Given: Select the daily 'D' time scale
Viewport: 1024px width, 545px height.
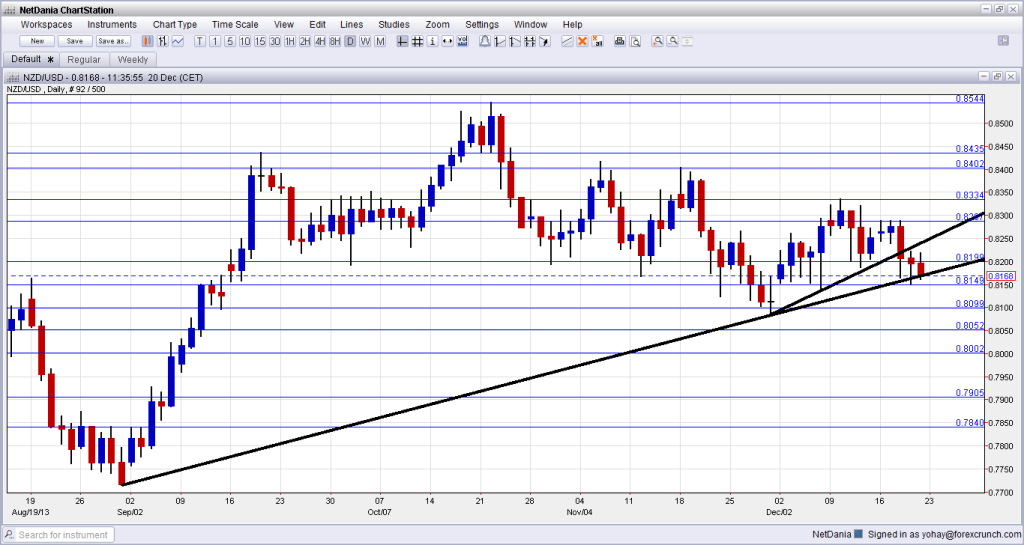Looking at the screenshot, I should [x=350, y=41].
